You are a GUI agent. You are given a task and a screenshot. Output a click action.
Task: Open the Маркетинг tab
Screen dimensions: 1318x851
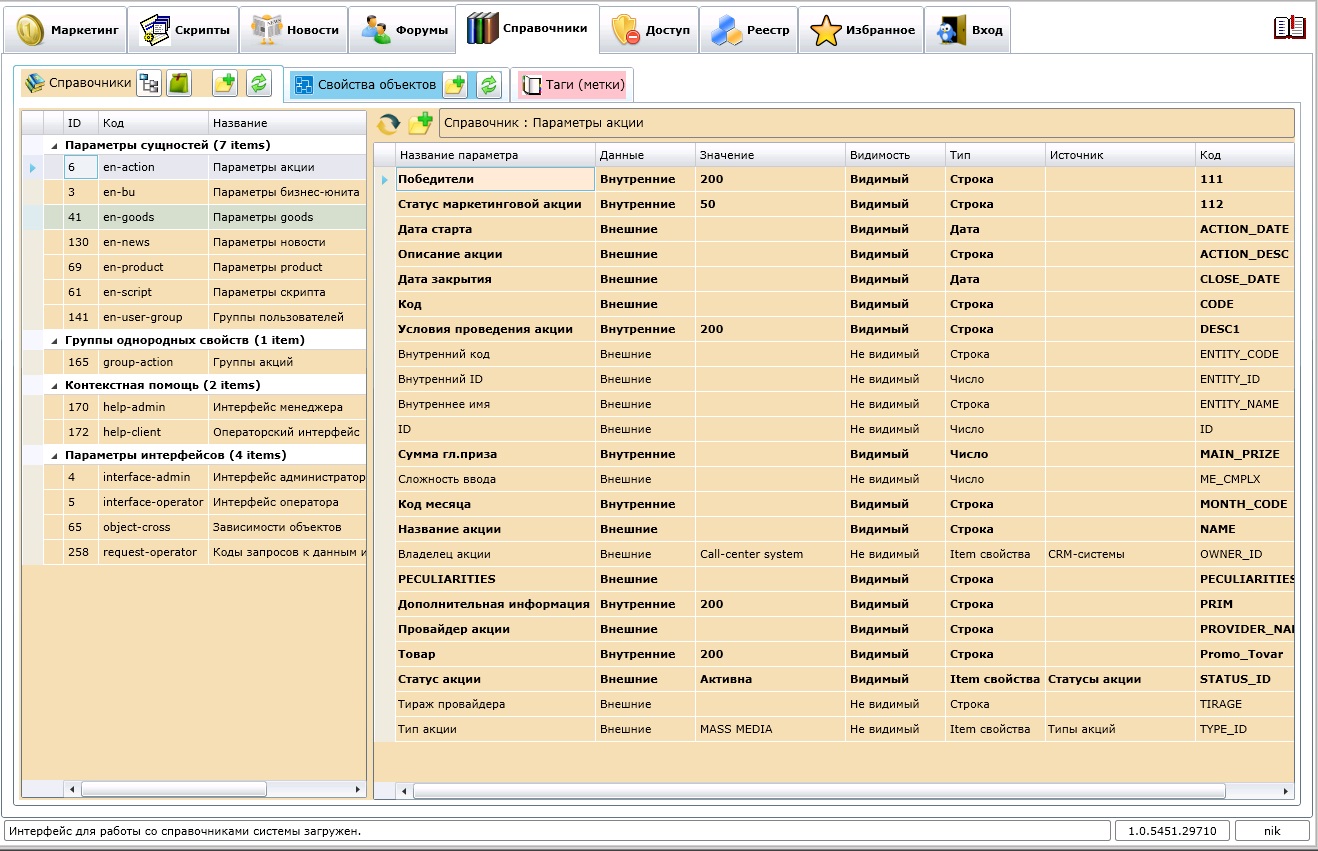coord(65,30)
